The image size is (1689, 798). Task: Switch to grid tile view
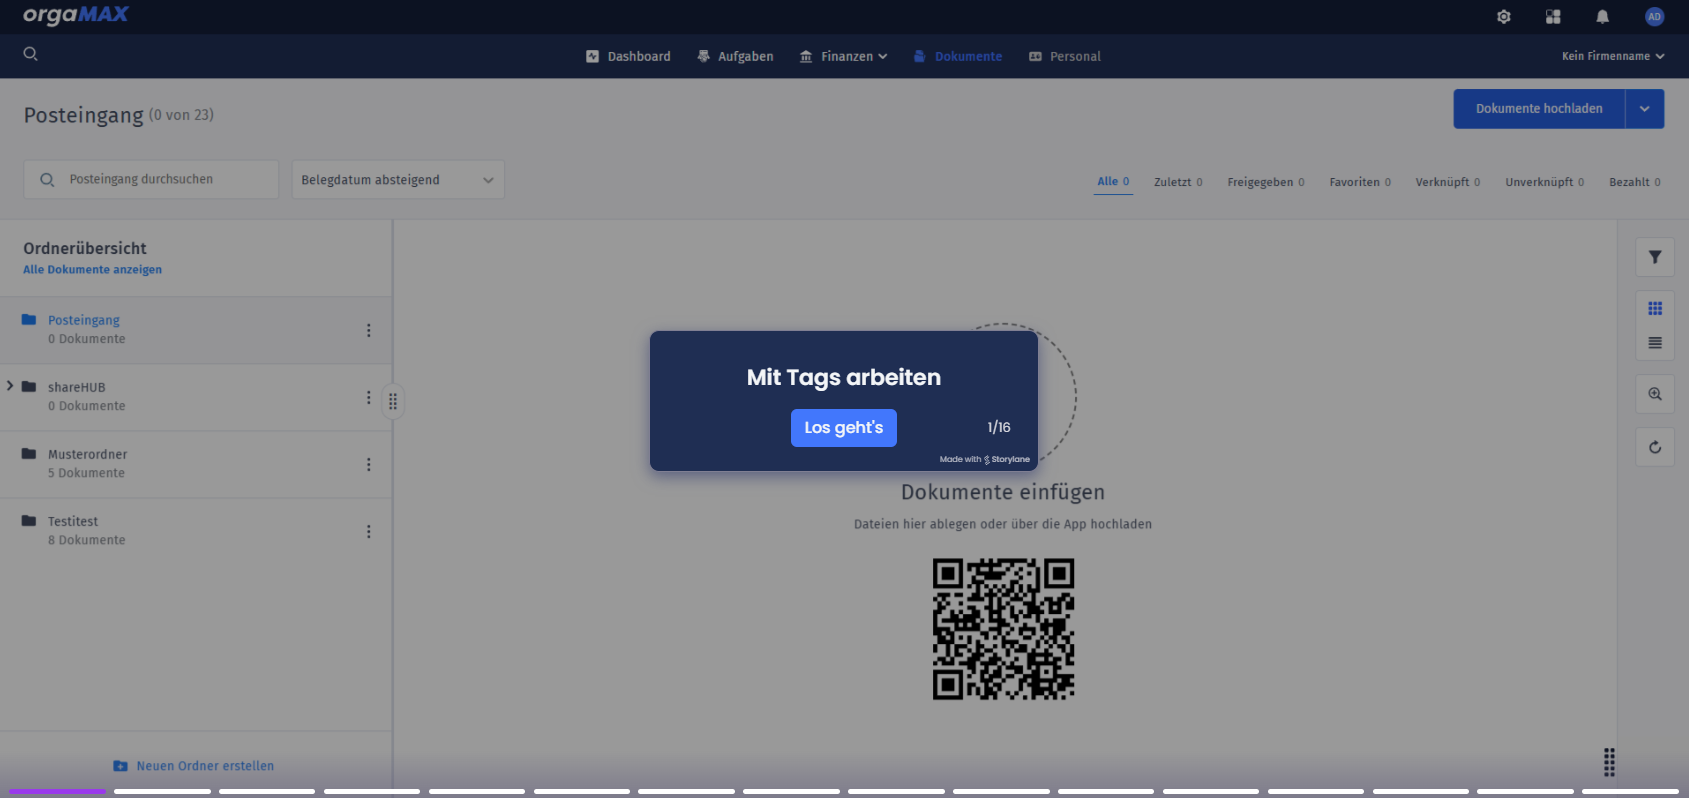point(1655,308)
